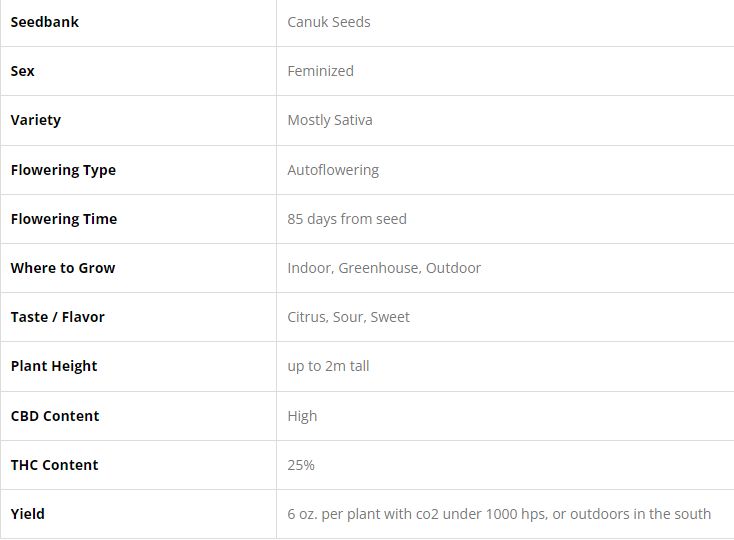Select the 85 days from seed text

point(346,219)
